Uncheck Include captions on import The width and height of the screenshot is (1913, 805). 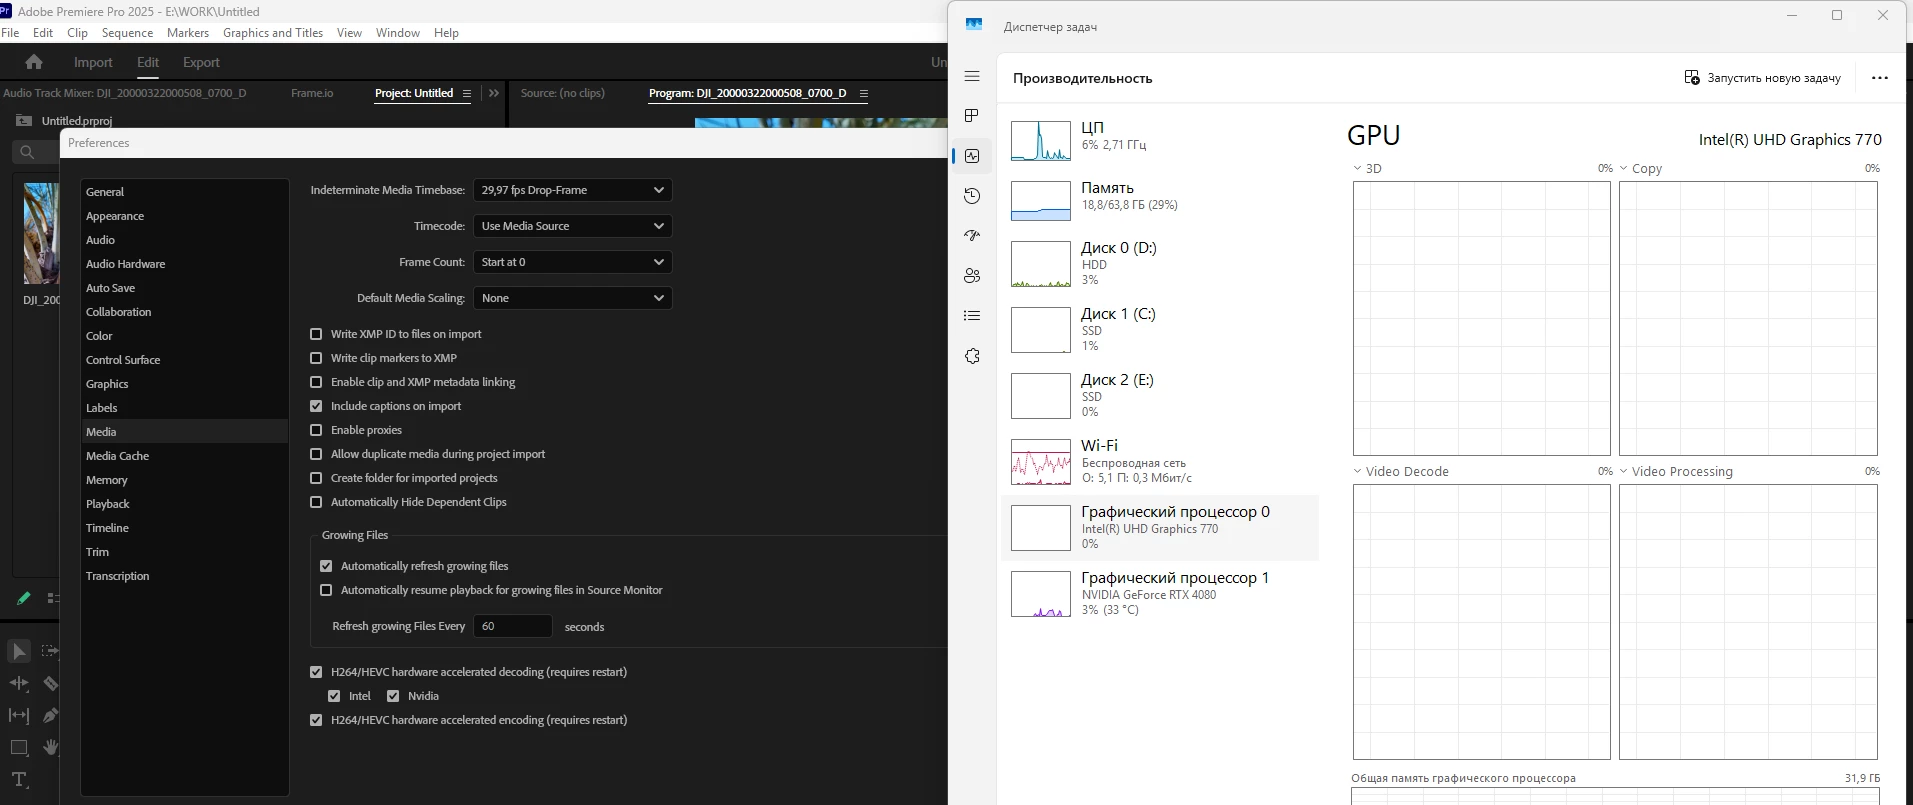[x=316, y=406]
